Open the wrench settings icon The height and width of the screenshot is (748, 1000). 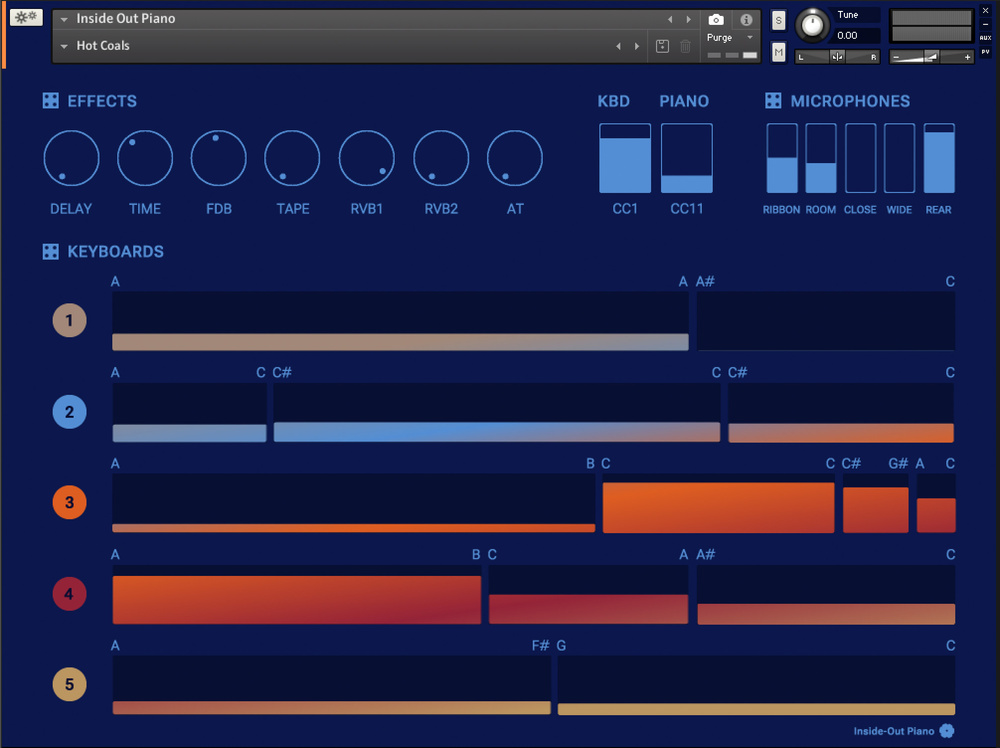[x=27, y=17]
